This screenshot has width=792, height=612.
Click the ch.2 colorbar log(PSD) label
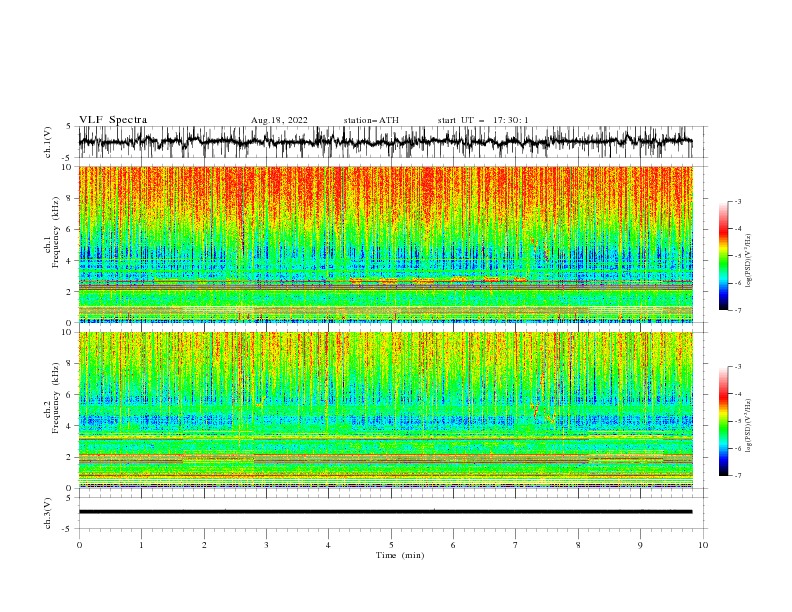(x=749, y=425)
